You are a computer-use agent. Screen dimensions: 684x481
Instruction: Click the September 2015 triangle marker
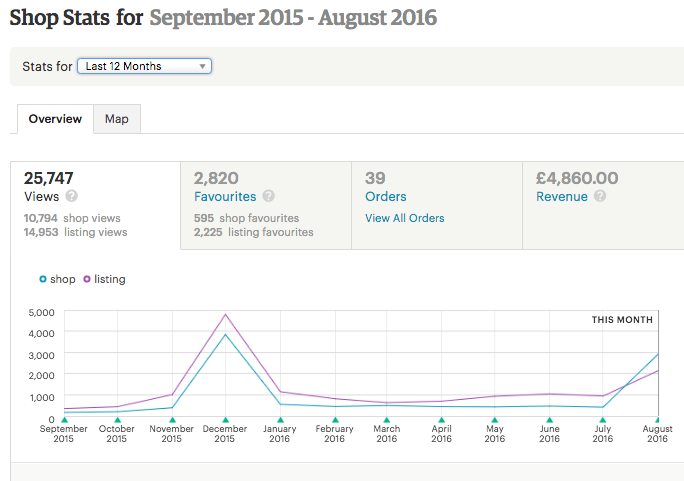[64, 420]
